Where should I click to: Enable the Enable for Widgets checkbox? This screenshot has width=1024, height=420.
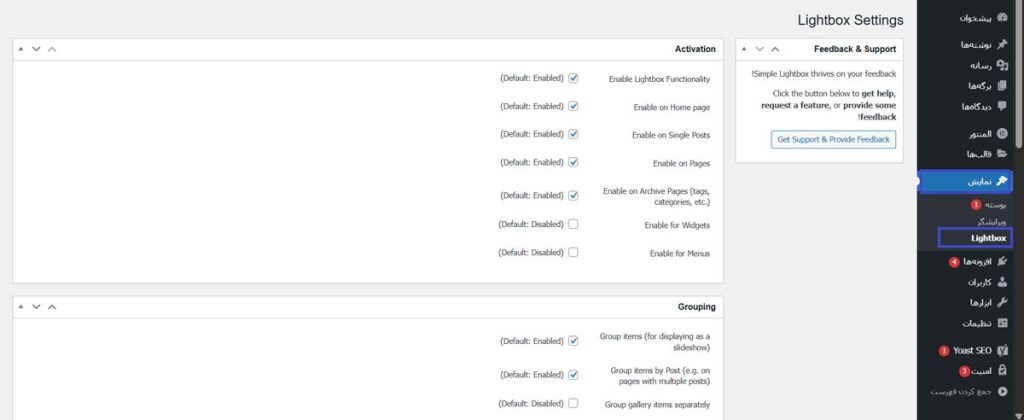coord(573,225)
